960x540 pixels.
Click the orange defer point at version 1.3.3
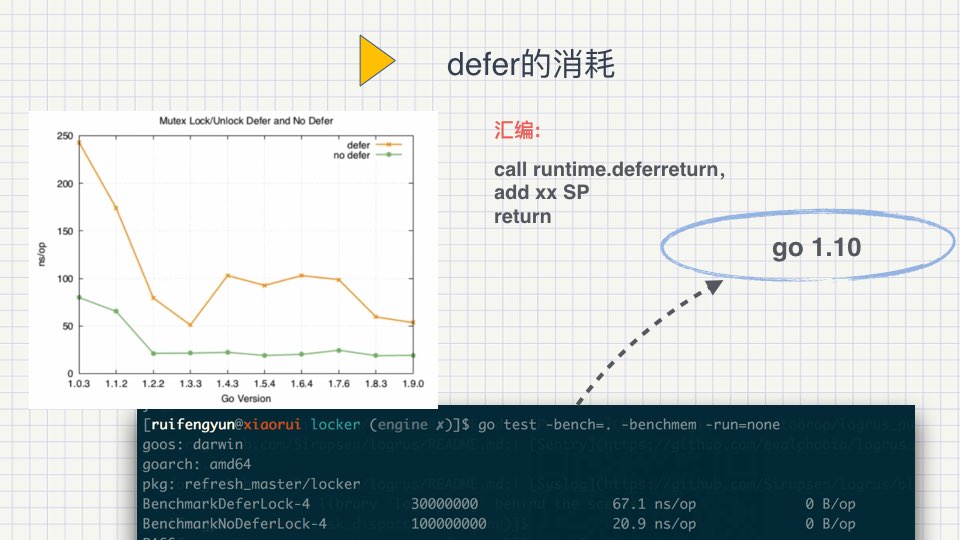tap(190, 325)
